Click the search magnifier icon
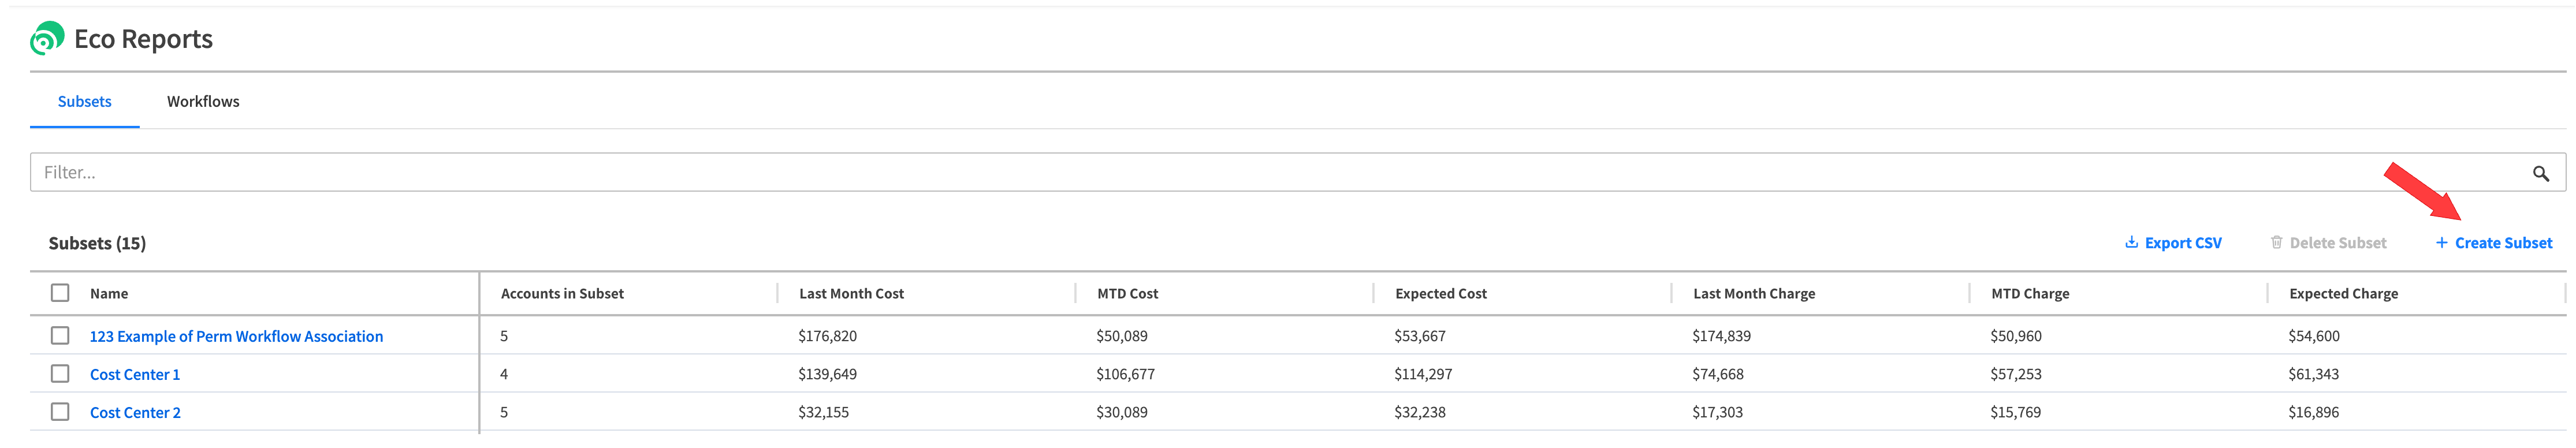Image resolution: width=2576 pixels, height=448 pixels. click(2540, 174)
